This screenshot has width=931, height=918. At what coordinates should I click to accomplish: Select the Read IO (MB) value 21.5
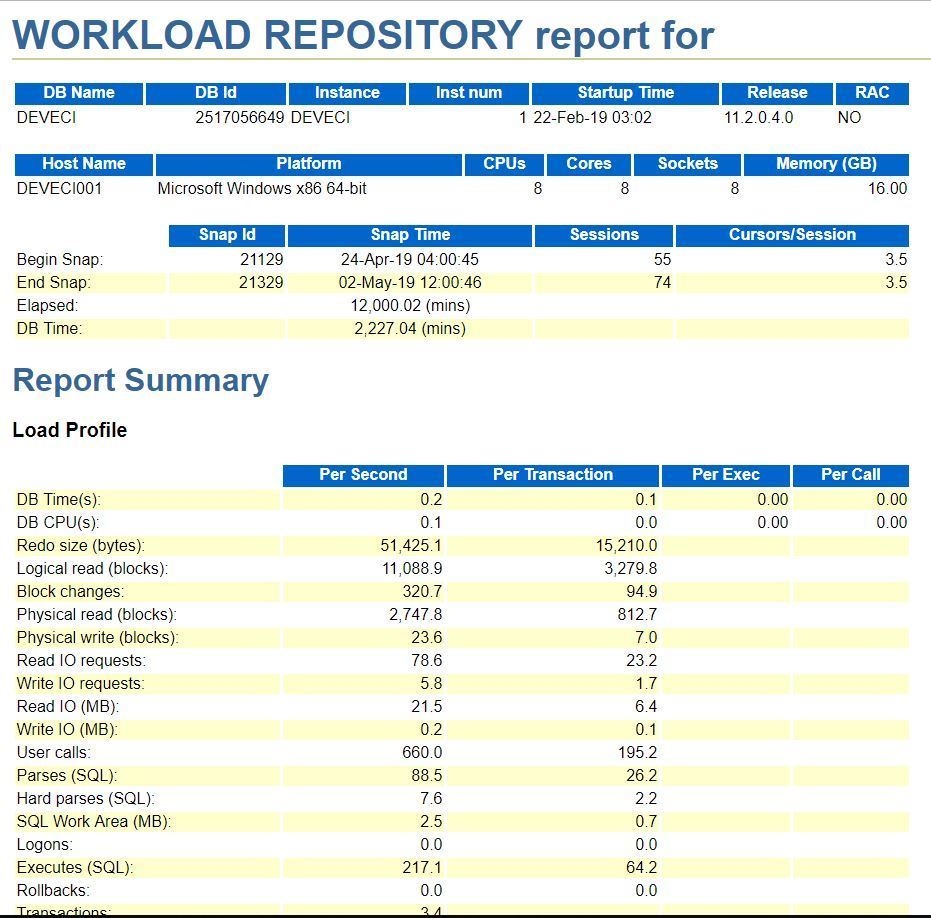click(426, 707)
